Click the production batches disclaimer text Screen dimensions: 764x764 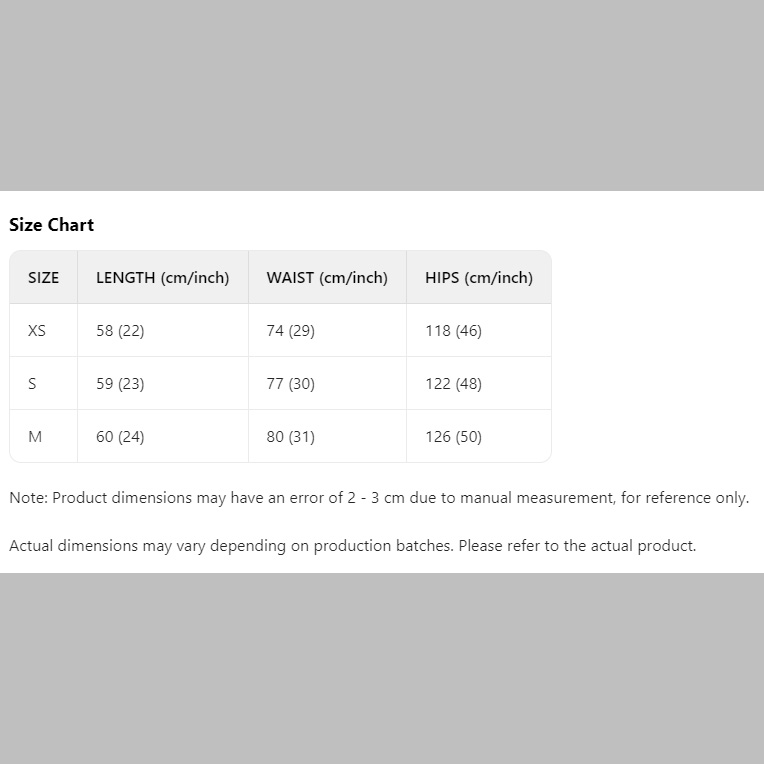[x=352, y=546]
